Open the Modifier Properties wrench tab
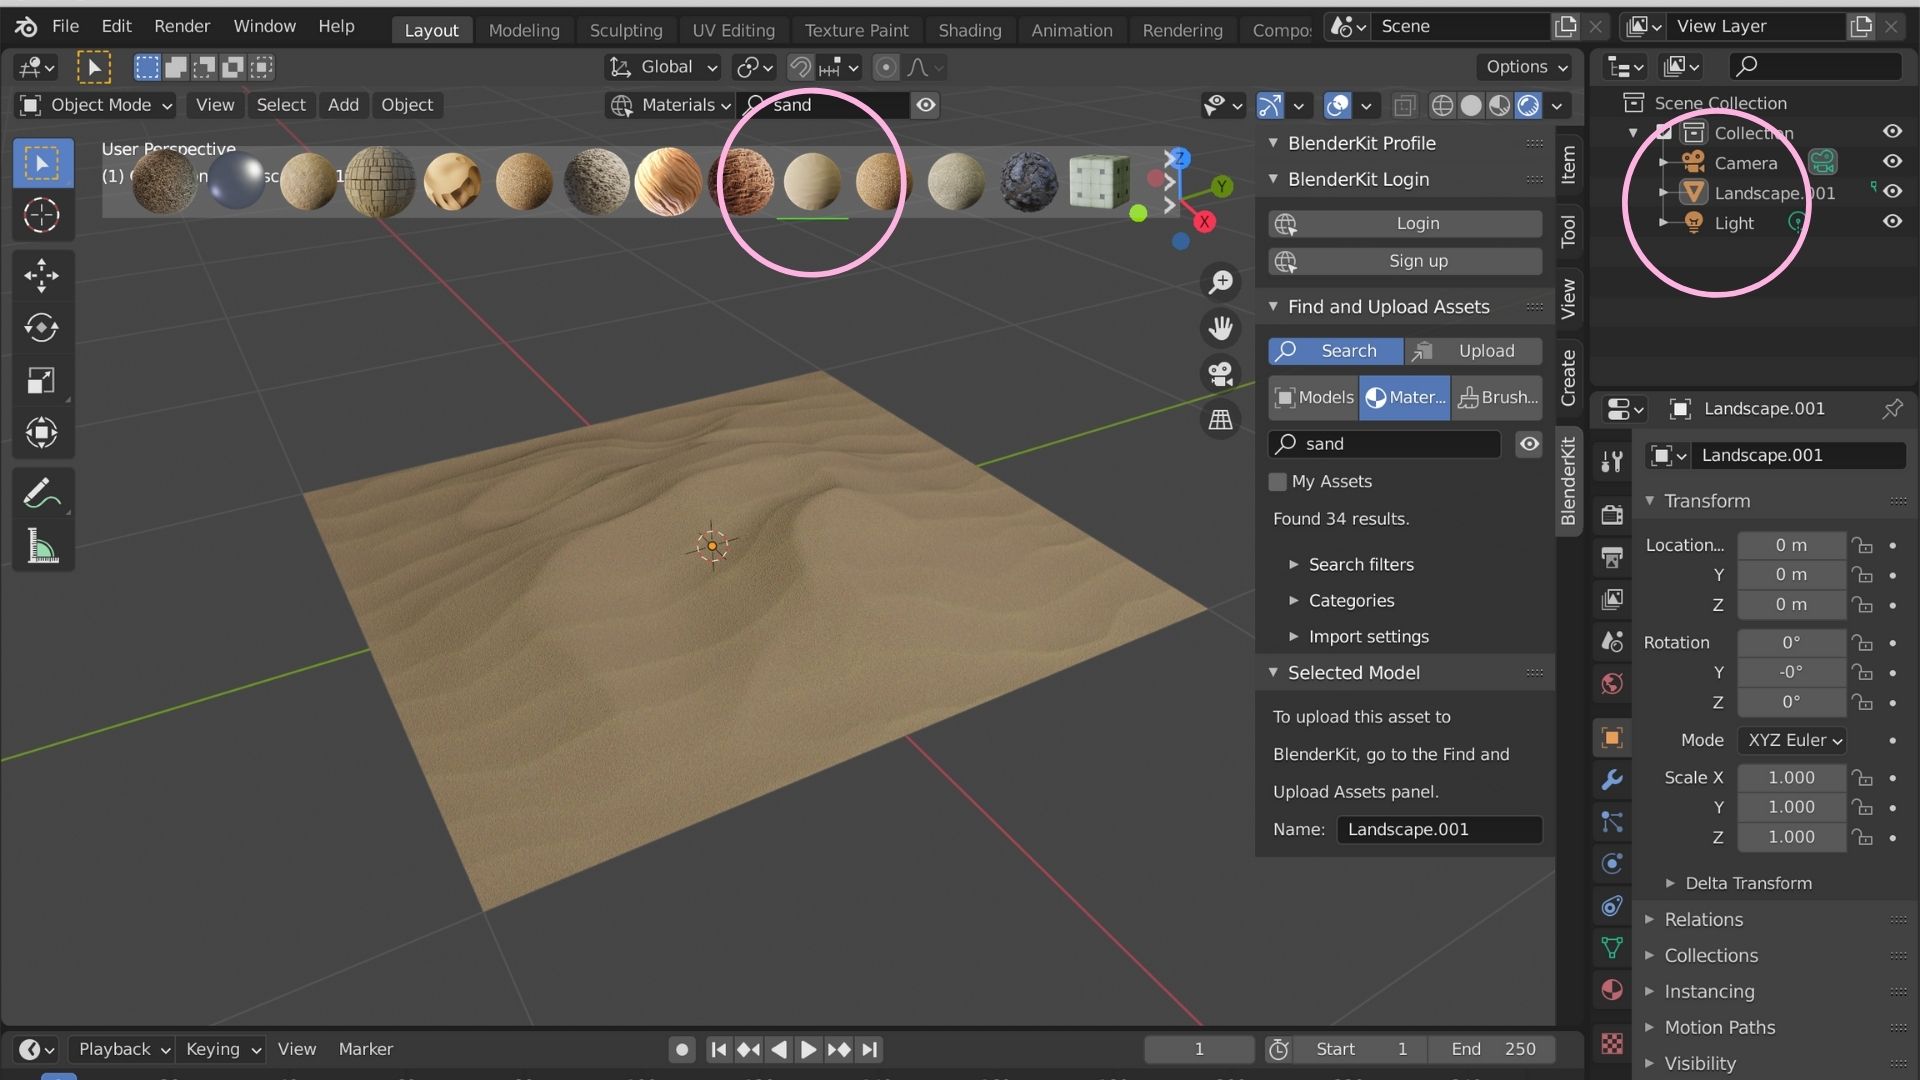This screenshot has height=1080, width=1920. 1611,780
